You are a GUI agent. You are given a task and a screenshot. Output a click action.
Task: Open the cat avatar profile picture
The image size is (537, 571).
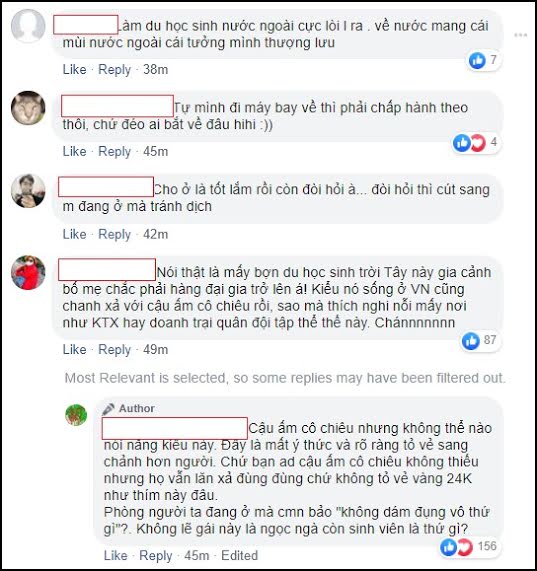click(x=28, y=108)
